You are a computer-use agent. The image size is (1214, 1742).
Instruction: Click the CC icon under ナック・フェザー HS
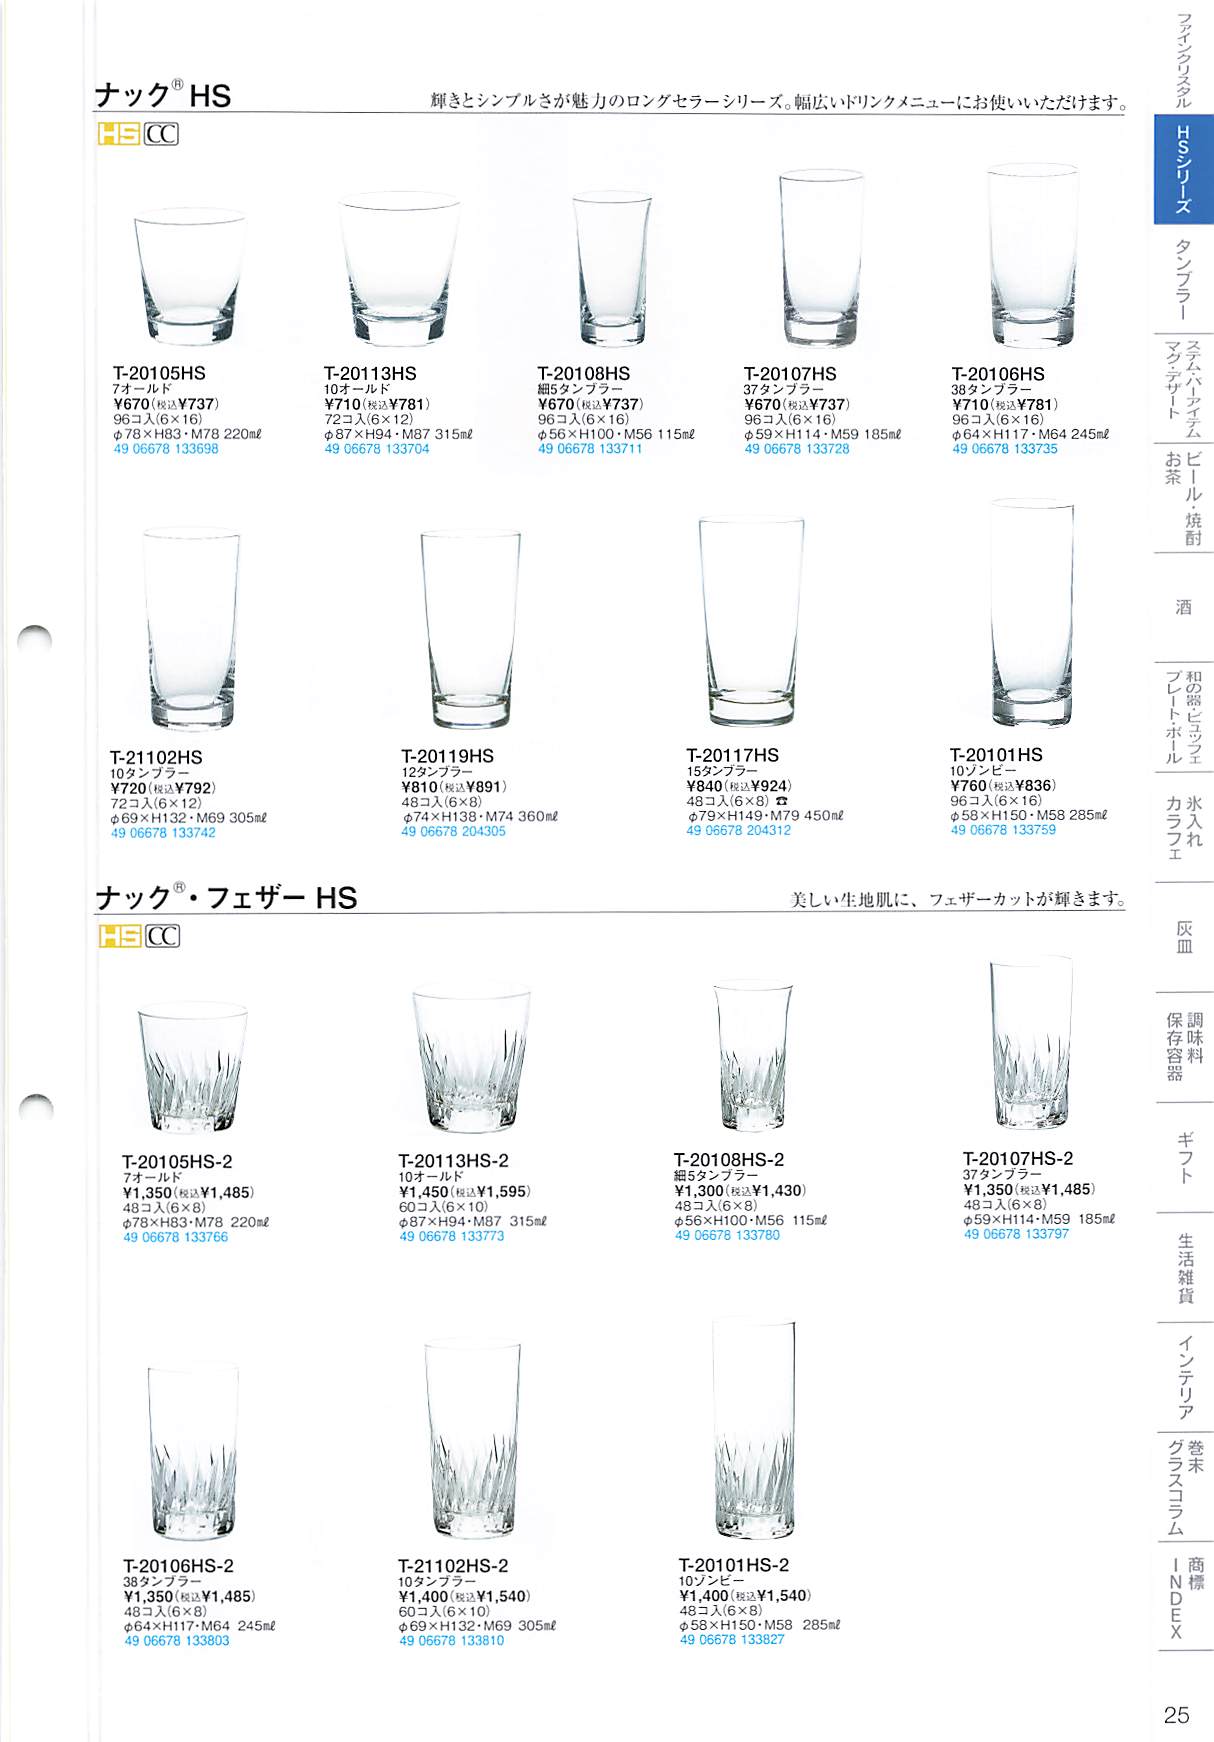pos(164,936)
